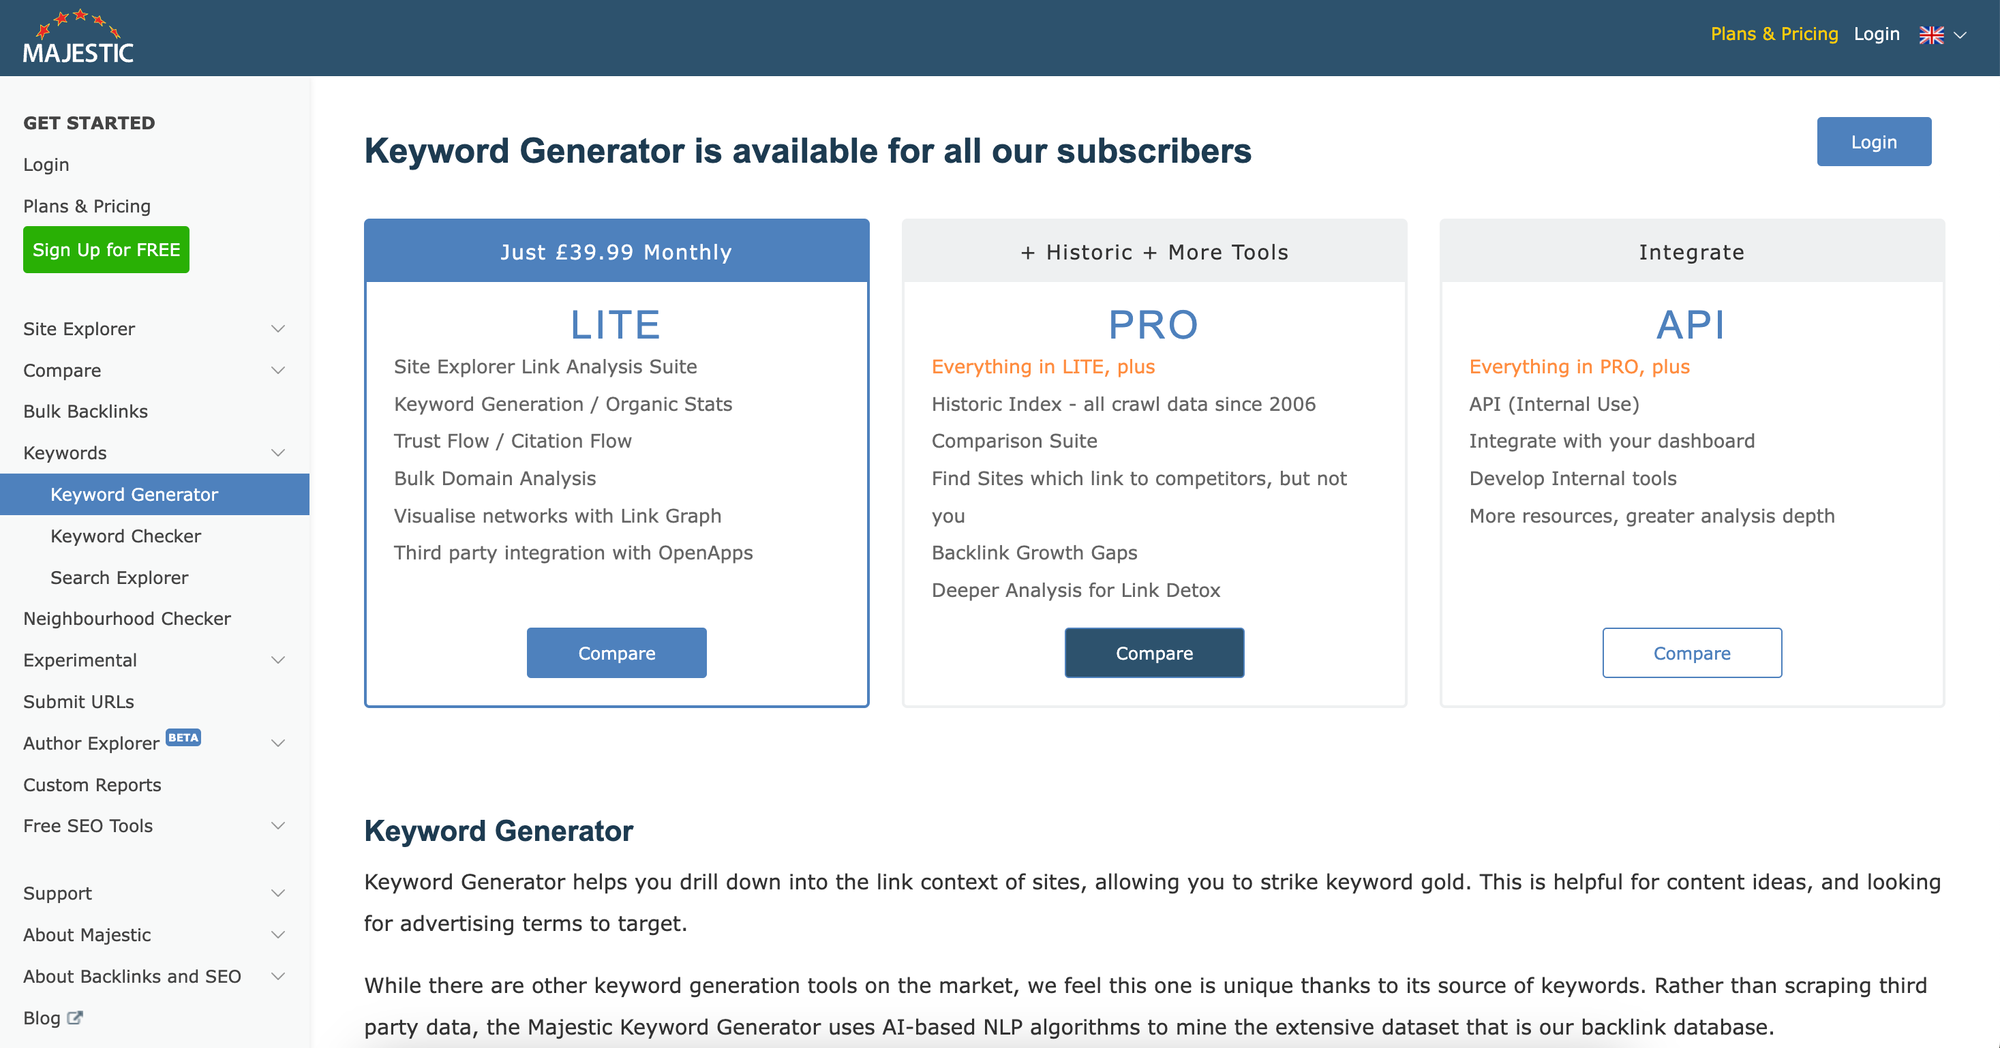Open Neighbourhood Checker in sidebar

(127, 619)
